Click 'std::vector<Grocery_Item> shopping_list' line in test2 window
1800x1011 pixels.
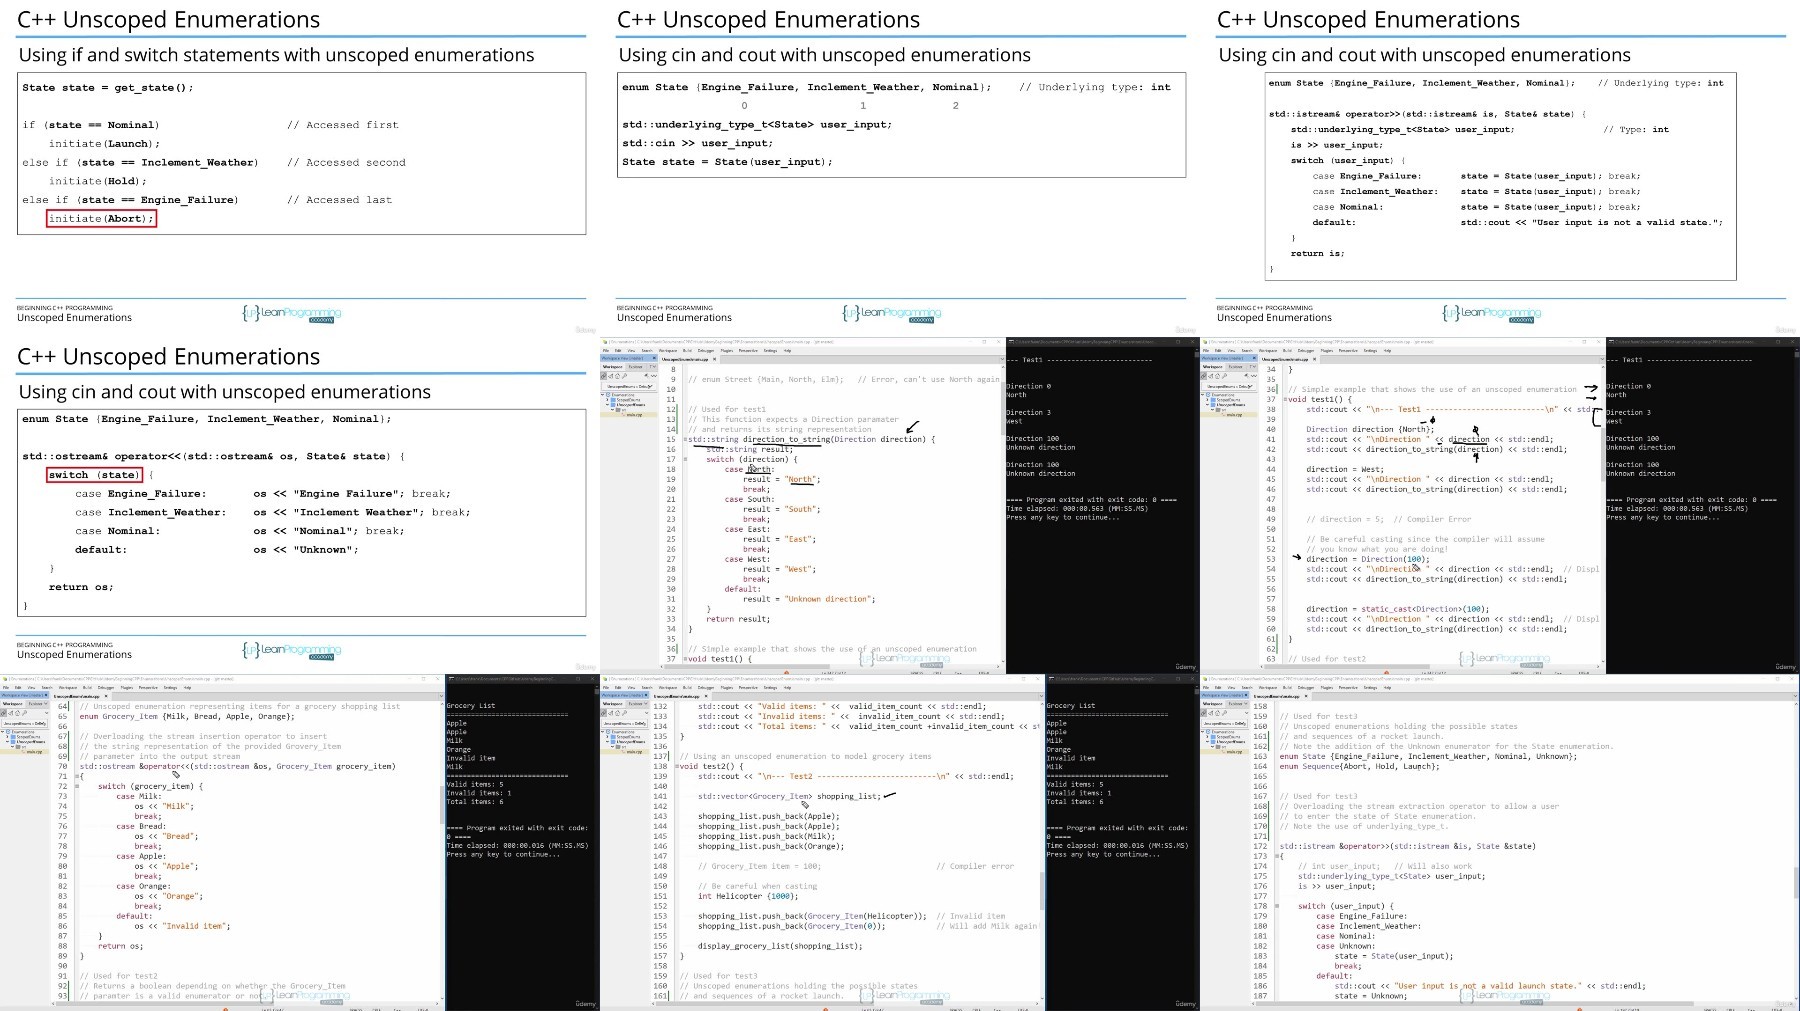pos(789,796)
